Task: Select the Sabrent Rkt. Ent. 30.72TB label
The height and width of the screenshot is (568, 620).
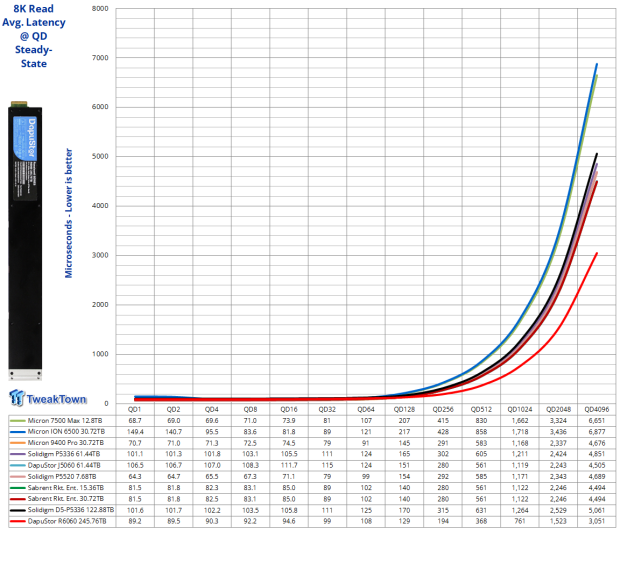Action: (x=66, y=499)
